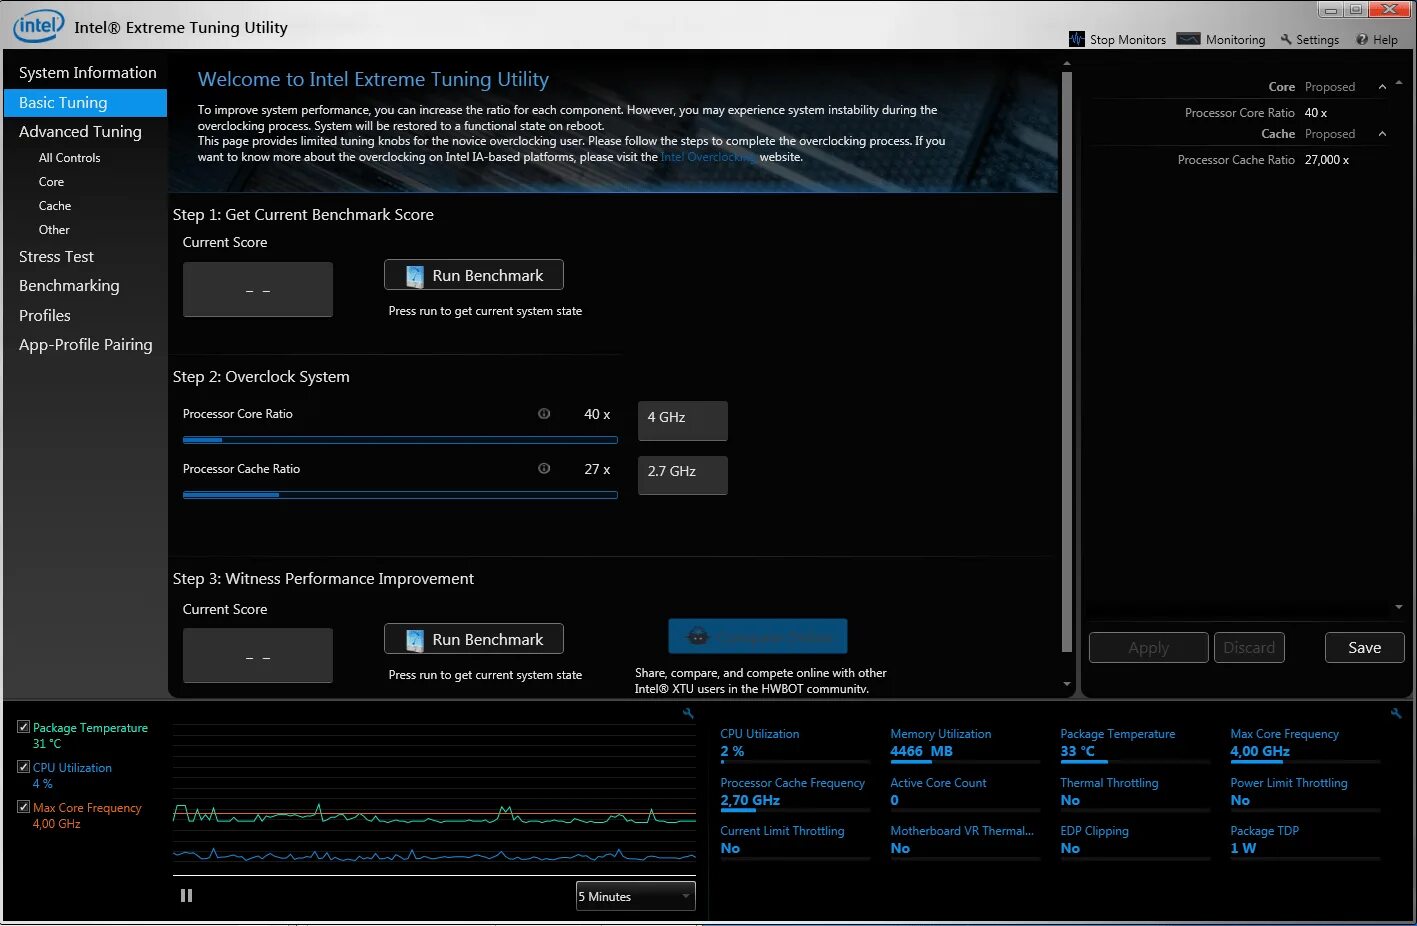Click the Thermal Throttling tile
The image size is (1417, 926).
pyautogui.click(x=1134, y=792)
